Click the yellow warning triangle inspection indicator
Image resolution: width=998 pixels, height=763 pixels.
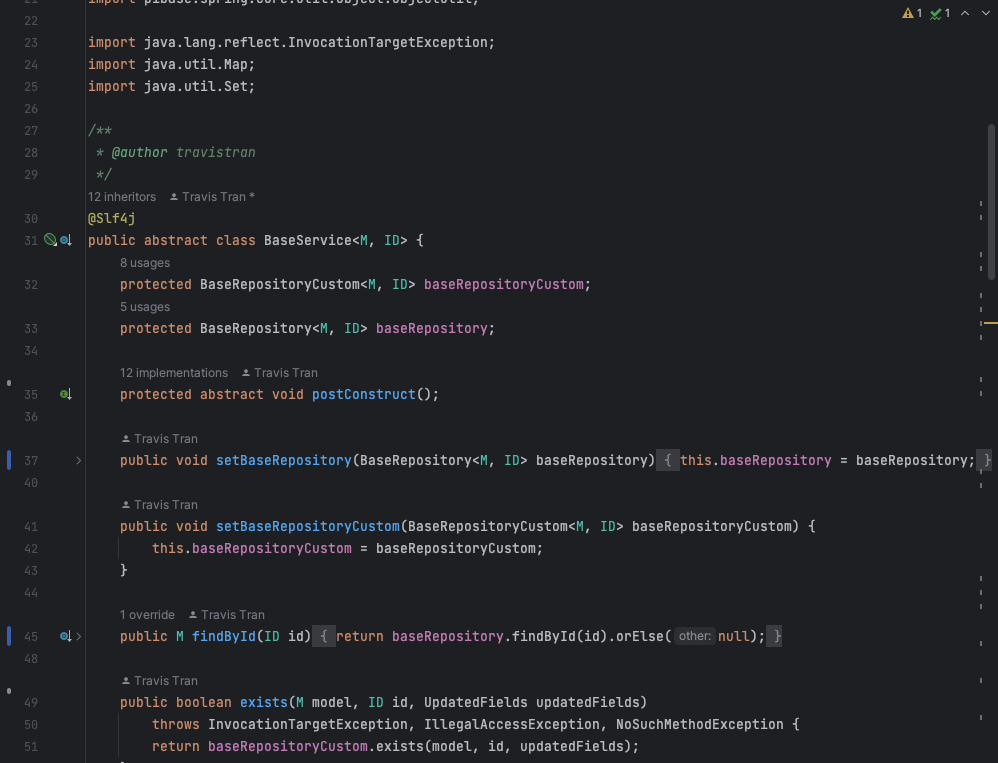coord(907,13)
